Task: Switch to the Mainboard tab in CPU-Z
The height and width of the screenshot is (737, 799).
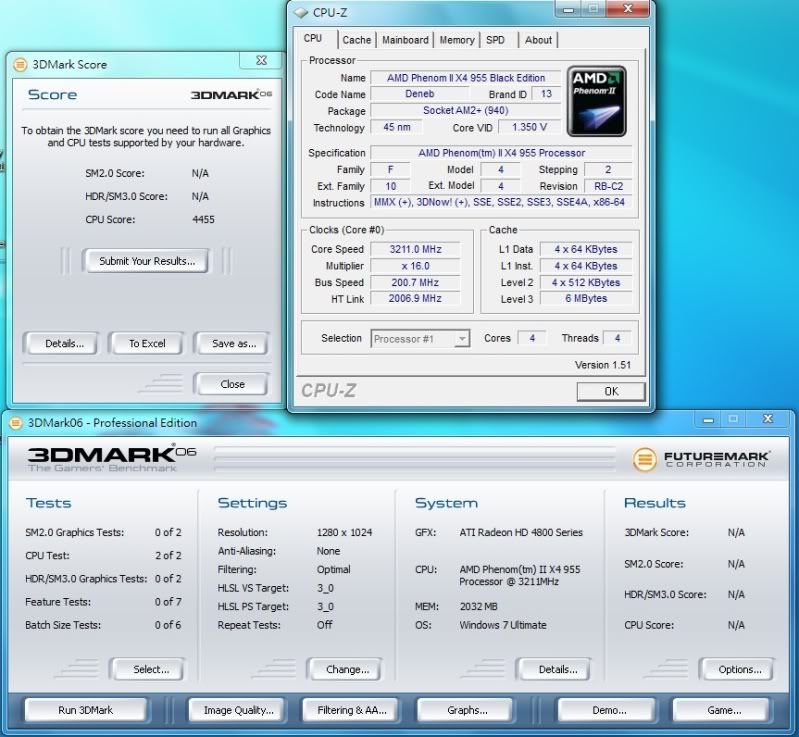Action: click(x=405, y=40)
